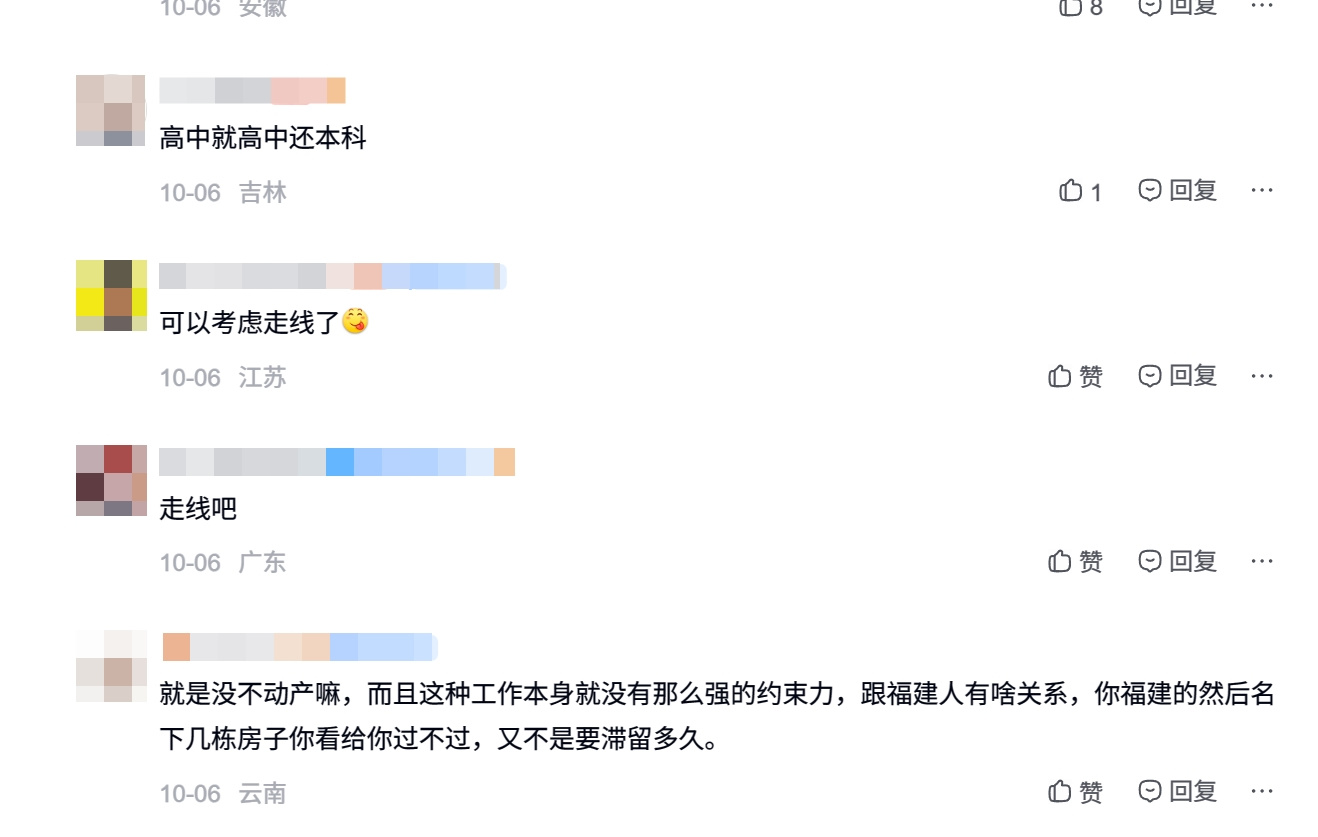Open avatar of 走线吧 commenter
The width and height of the screenshot is (1318, 837).
[111, 480]
